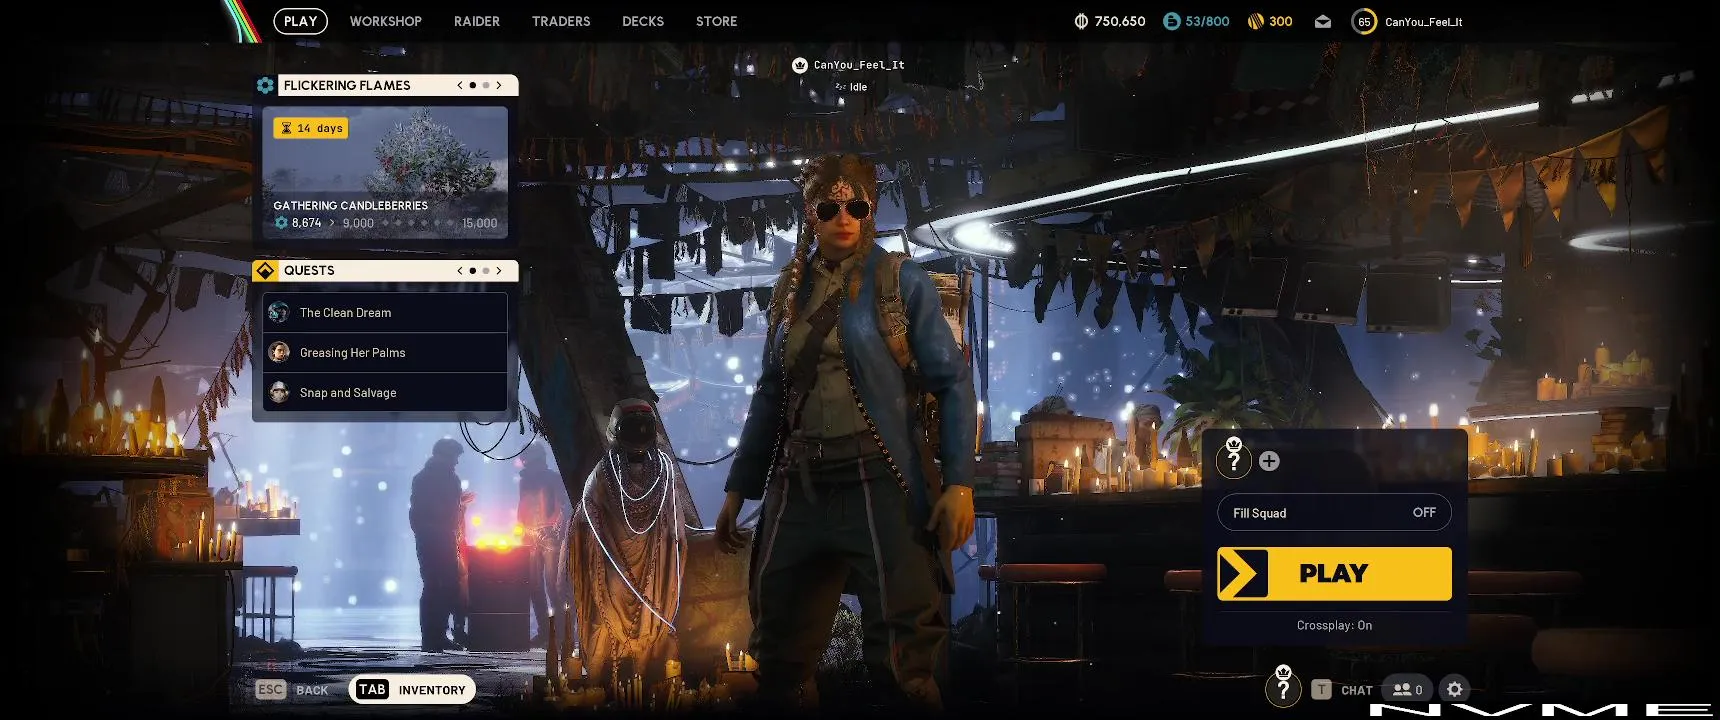1720x720 pixels.
Task: Click the coin currency icon beside 750,650
Action: click(x=1081, y=21)
